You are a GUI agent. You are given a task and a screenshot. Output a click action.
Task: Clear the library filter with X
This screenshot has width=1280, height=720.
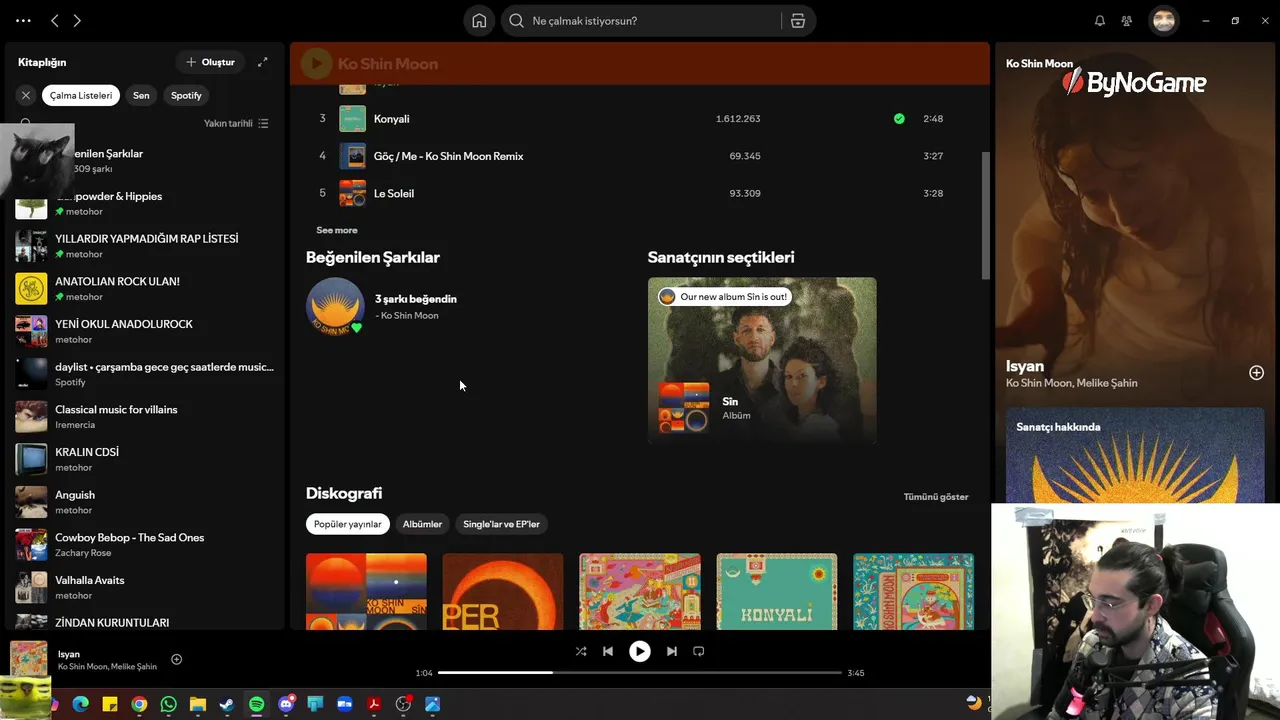click(x=26, y=95)
